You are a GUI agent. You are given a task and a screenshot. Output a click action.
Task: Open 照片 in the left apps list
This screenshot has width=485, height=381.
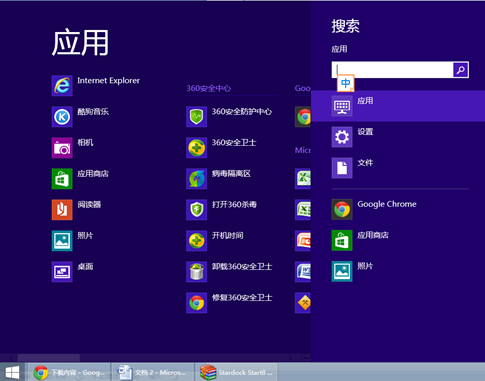point(73,241)
